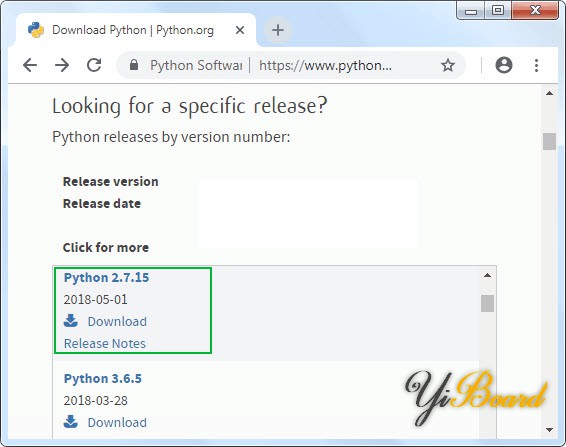Click the main page scrollbar thumb
This screenshot has height=447, width=566.
549,141
